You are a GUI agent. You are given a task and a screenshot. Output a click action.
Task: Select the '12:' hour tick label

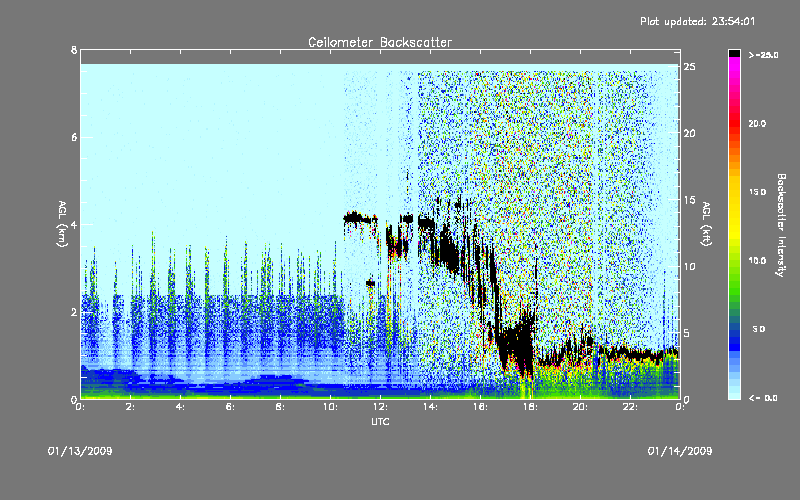(x=381, y=407)
